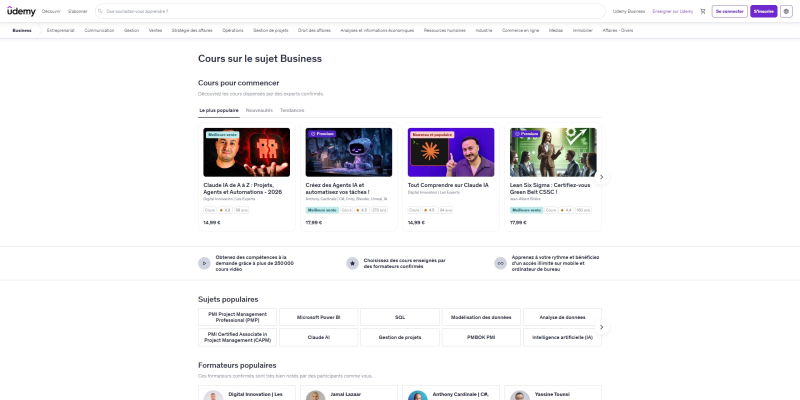The height and width of the screenshot is (400, 800).
Task: Click Premium badge on Agents IA thumbnail
Action: [x=322, y=134]
